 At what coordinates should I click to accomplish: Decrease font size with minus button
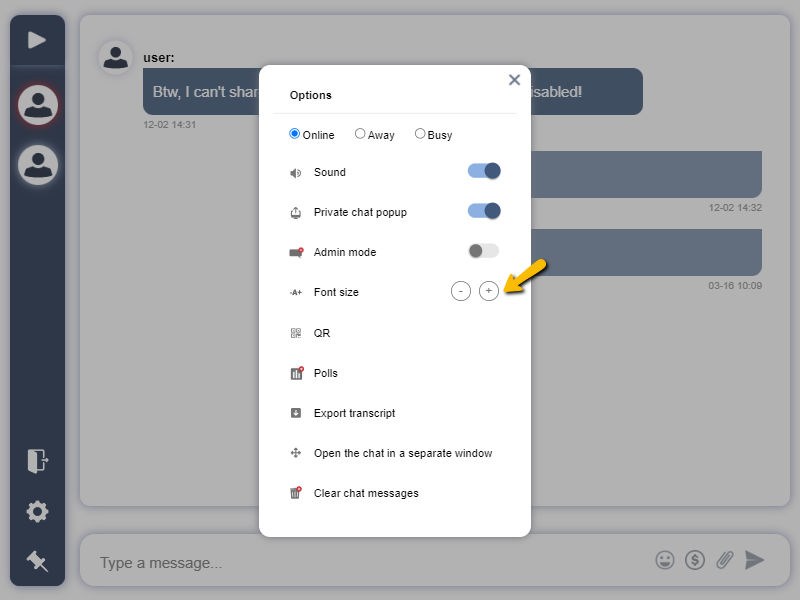(460, 291)
